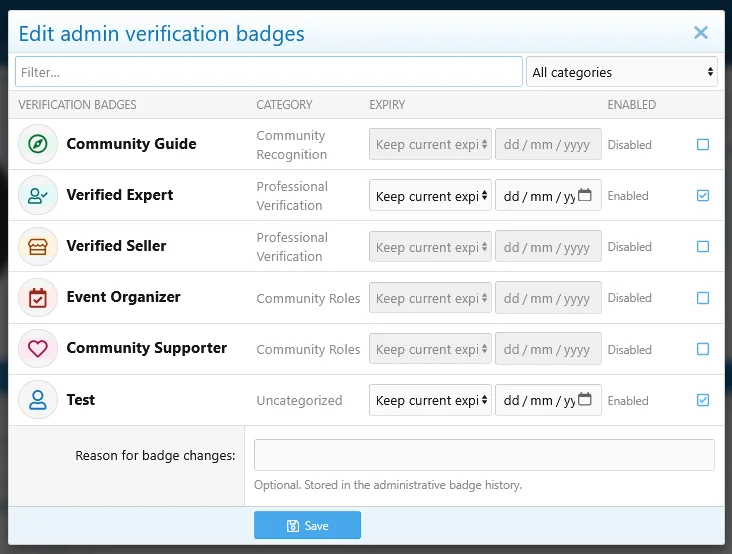Image resolution: width=732 pixels, height=554 pixels.
Task: Click the Verified Expert user-check badge icon
Action: pyautogui.click(x=38, y=195)
